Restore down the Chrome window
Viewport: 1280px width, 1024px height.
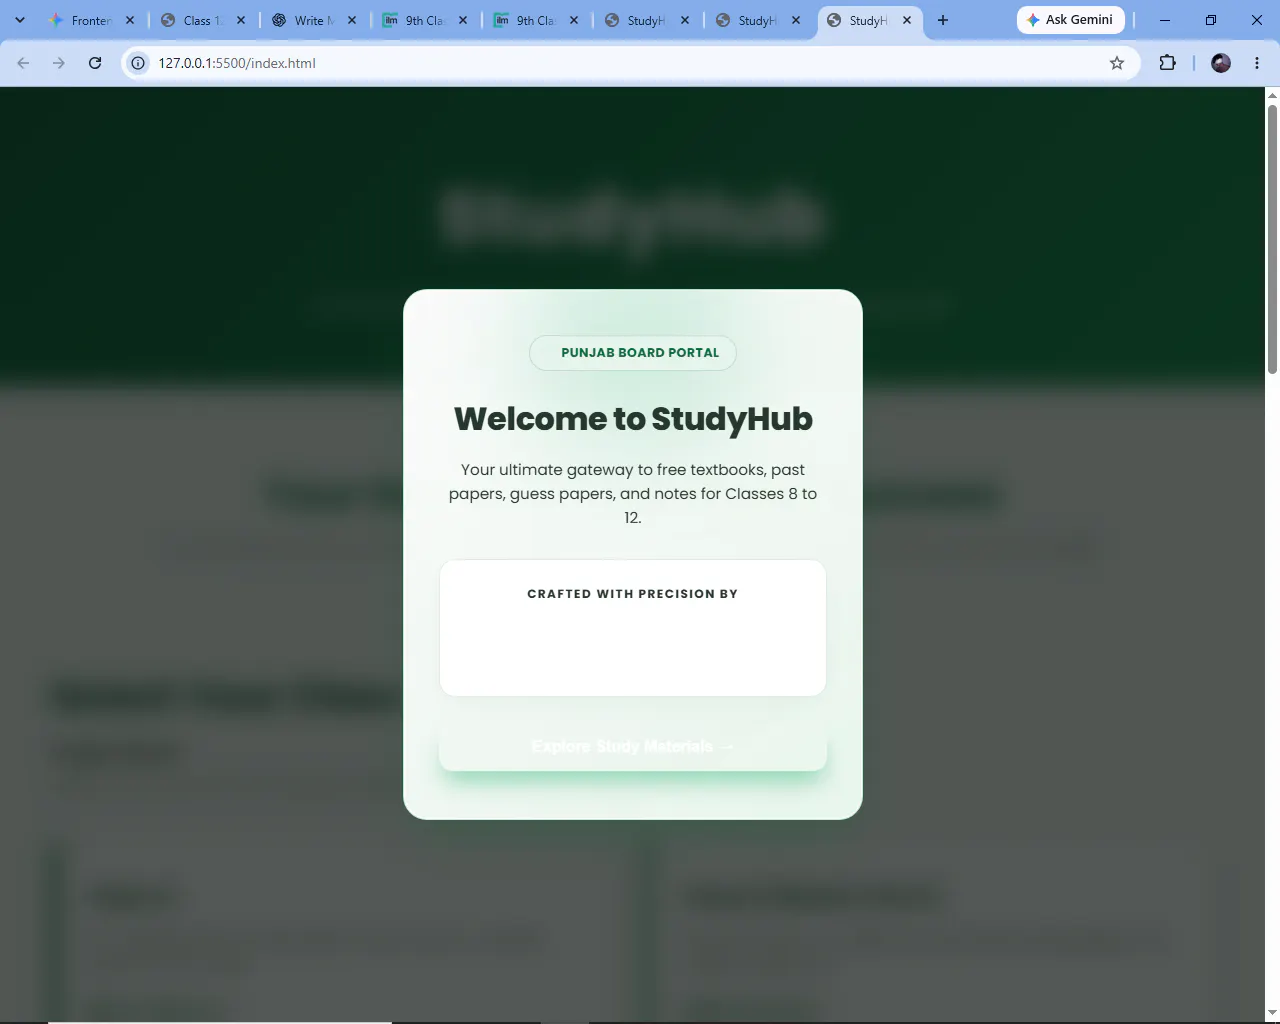1211,20
